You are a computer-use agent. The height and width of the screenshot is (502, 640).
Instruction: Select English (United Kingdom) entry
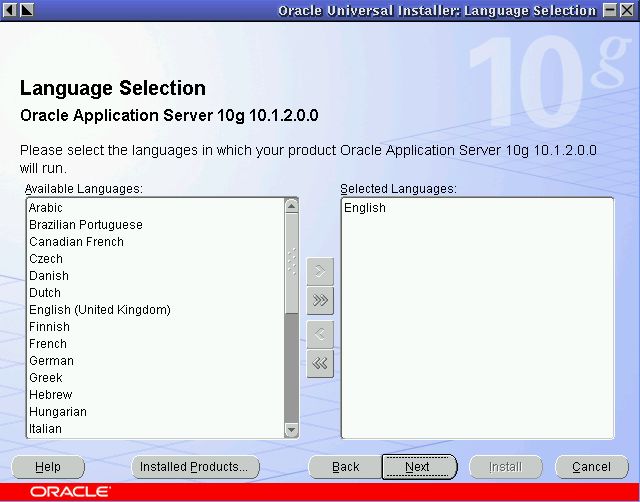pyautogui.click(x=156, y=310)
